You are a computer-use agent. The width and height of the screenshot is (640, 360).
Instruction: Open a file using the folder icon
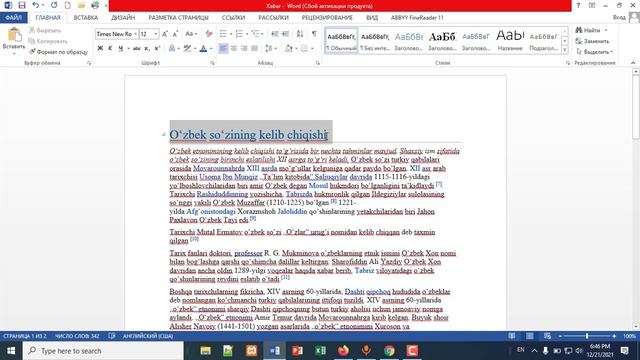81,5
